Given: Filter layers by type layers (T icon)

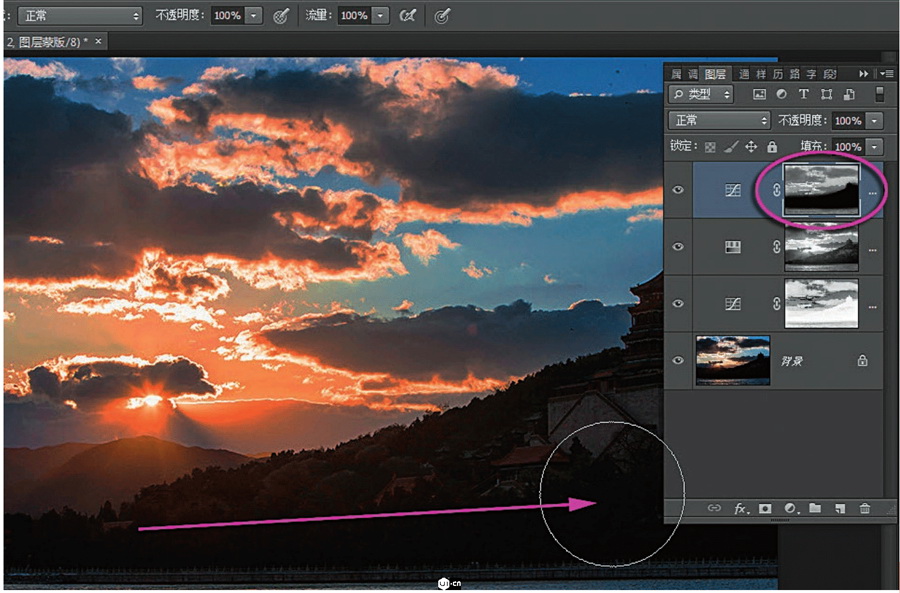Looking at the screenshot, I should pyautogui.click(x=803, y=94).
